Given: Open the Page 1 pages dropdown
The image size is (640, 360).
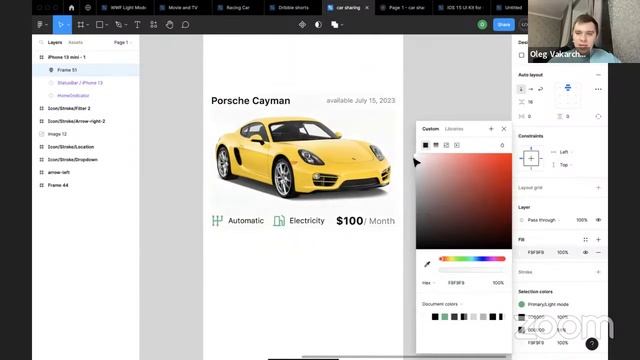Looking at the screenshot, I should pos(122,42).
